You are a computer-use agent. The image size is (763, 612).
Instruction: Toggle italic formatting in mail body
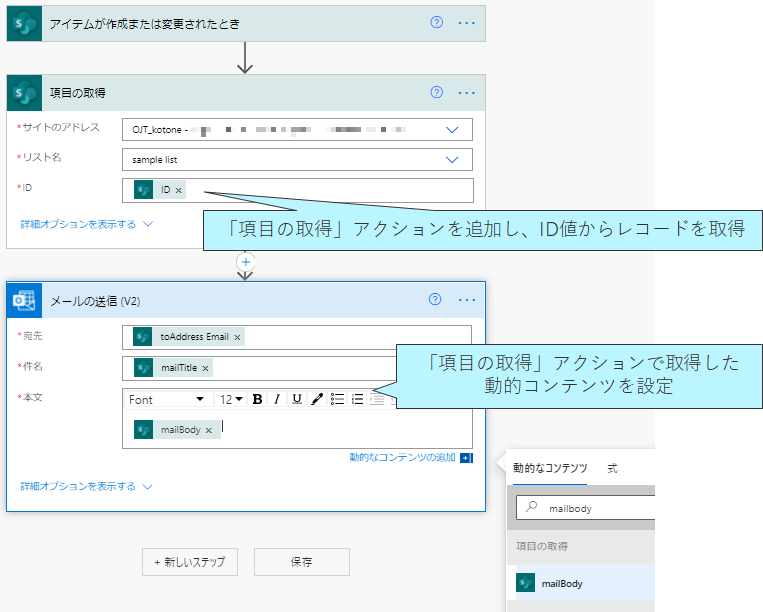tap(277, 399)
